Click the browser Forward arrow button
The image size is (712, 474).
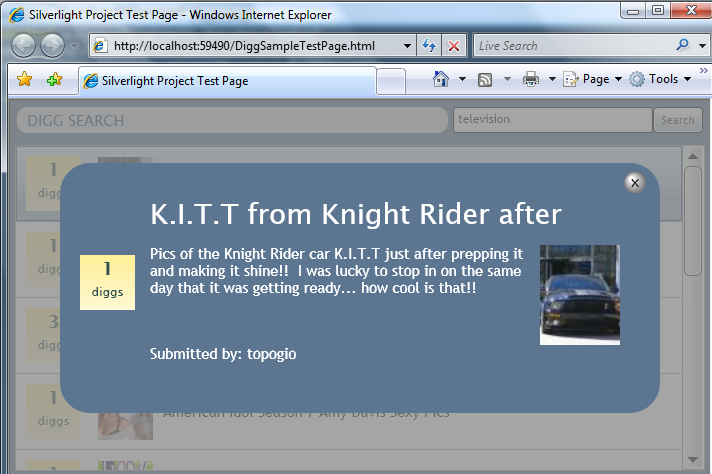pos(53,46)
